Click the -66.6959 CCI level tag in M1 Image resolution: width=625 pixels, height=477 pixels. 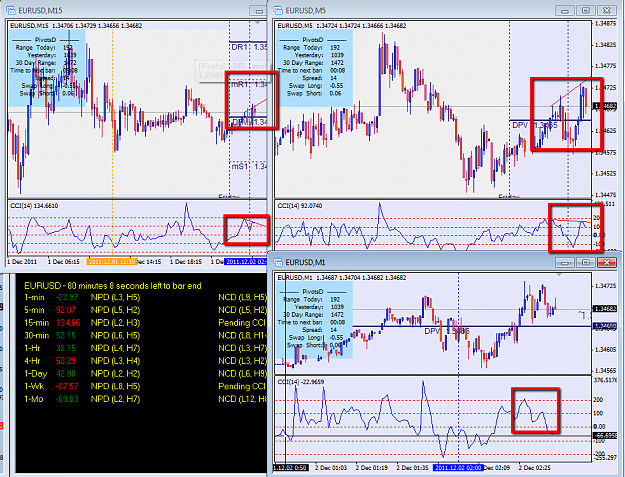click(x=605, y=436)
